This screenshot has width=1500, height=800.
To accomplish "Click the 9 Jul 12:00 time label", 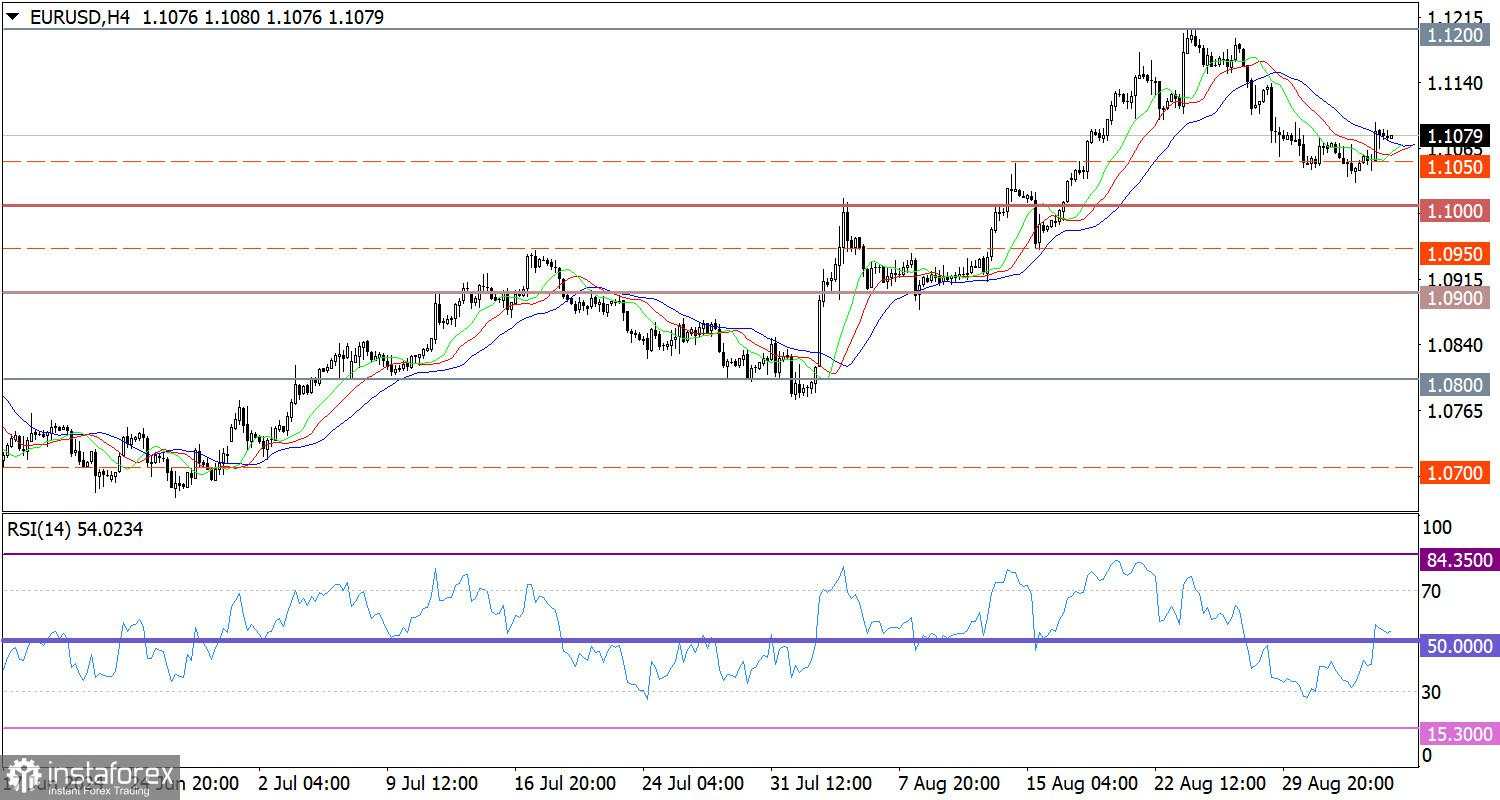I will point(431,782).
